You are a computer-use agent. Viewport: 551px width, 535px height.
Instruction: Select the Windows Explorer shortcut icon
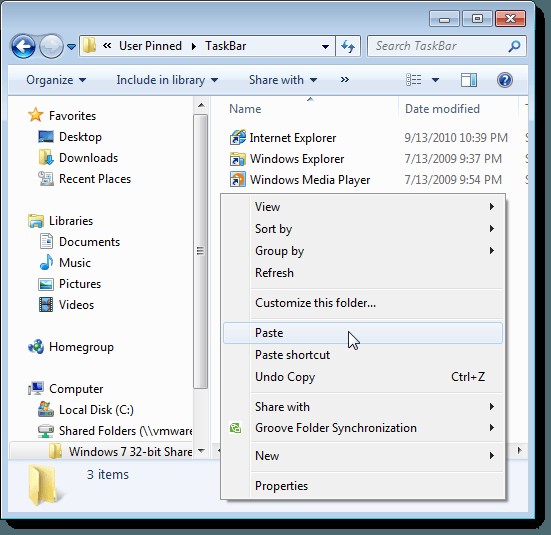[238, 159]
